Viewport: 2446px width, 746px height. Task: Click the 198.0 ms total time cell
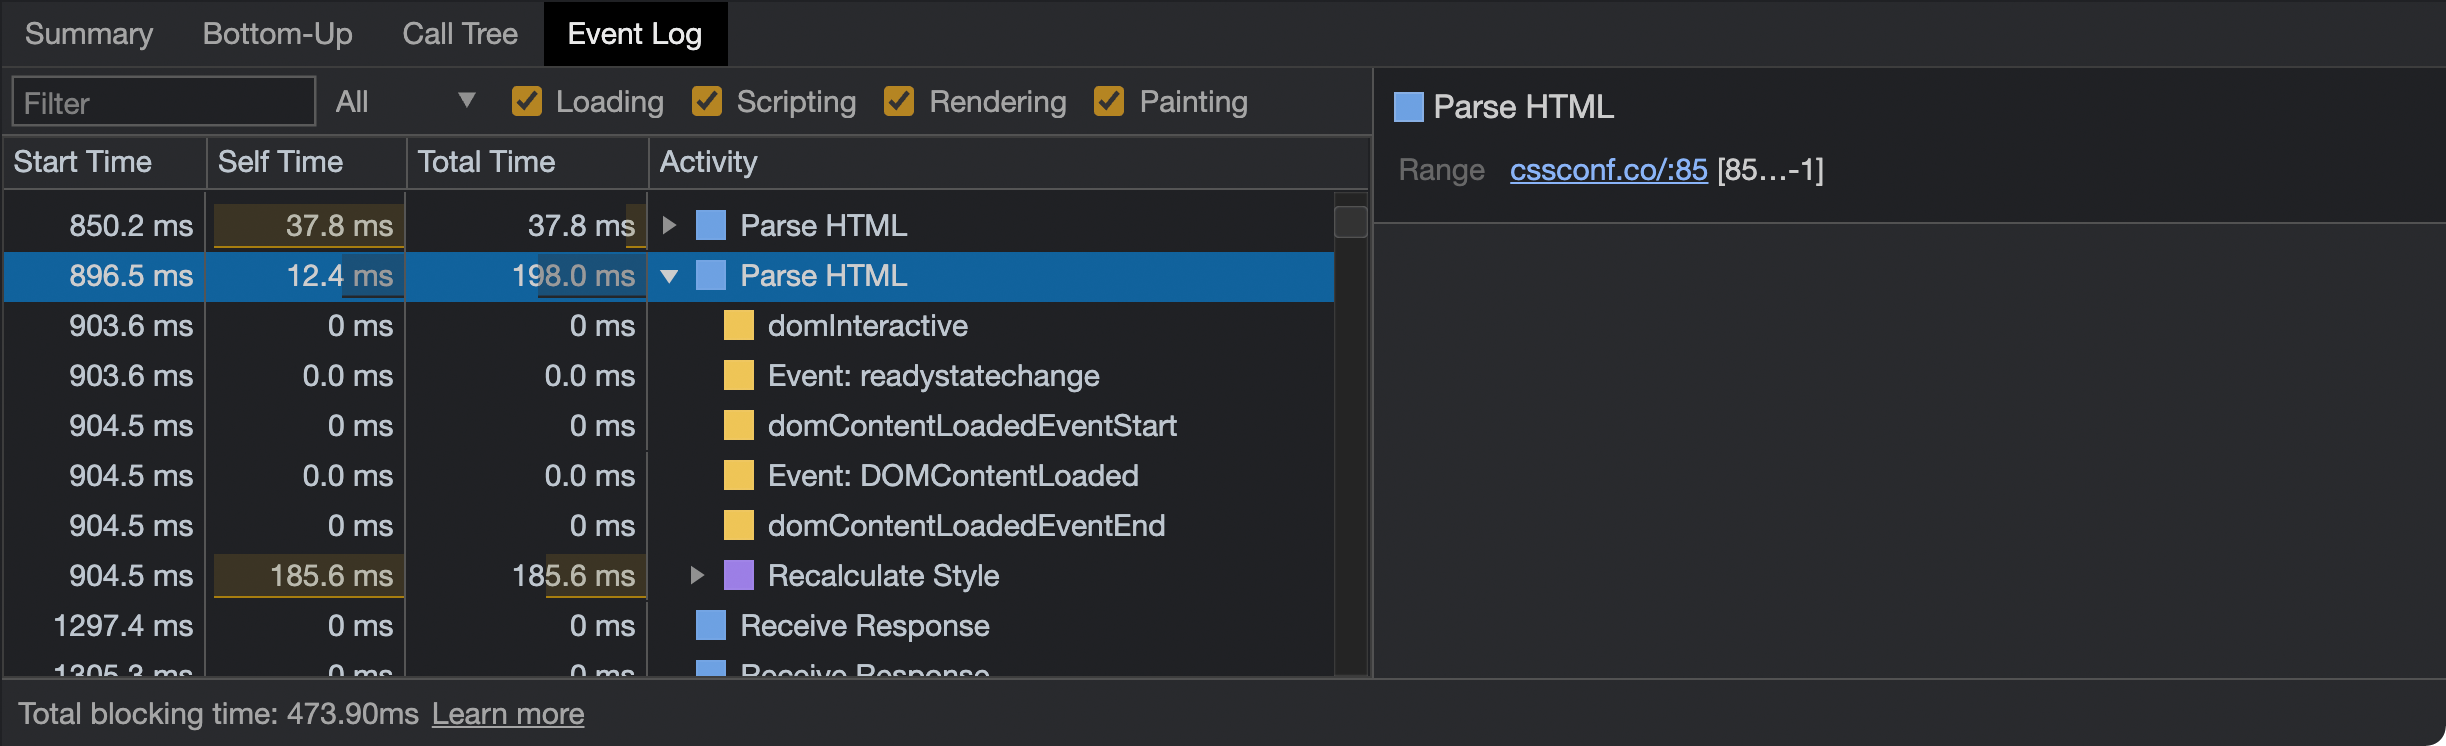528,276
